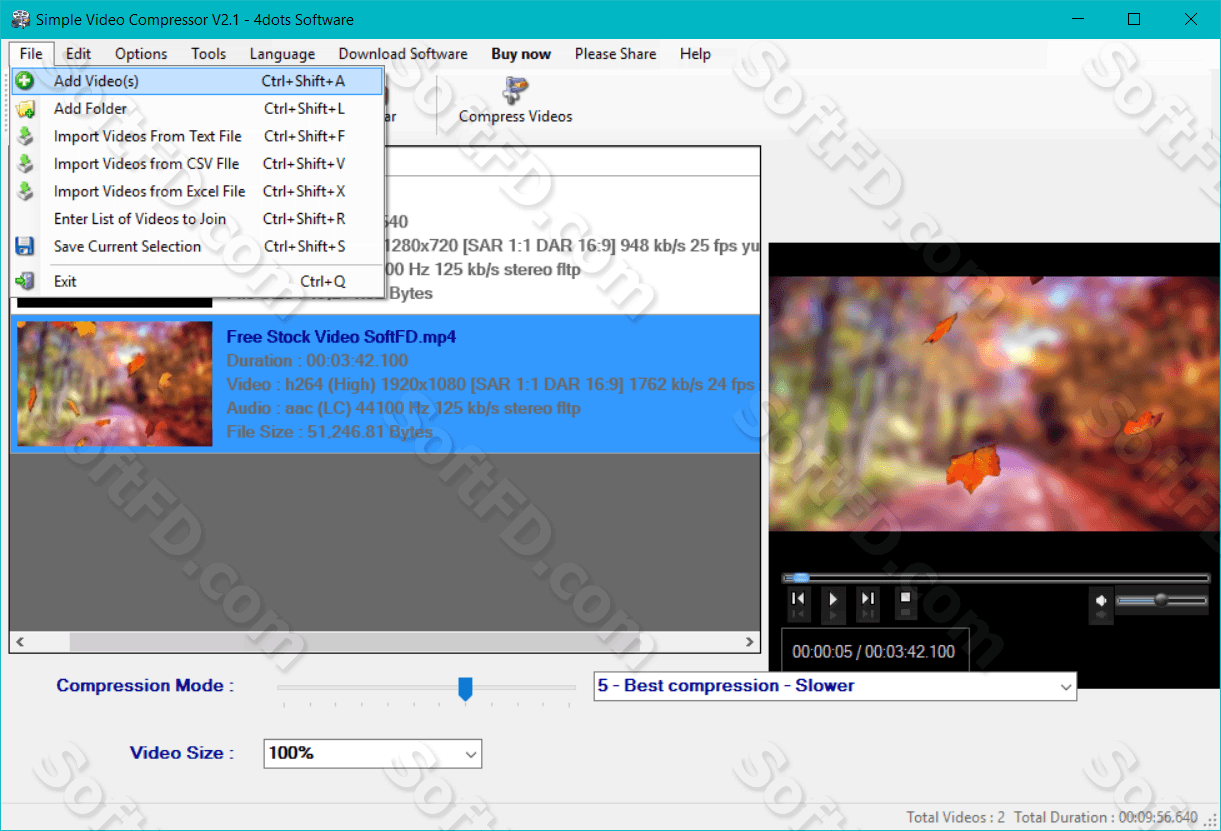Choose Import Videos from CSV File
1221x831 pixels.
[197, 164]
